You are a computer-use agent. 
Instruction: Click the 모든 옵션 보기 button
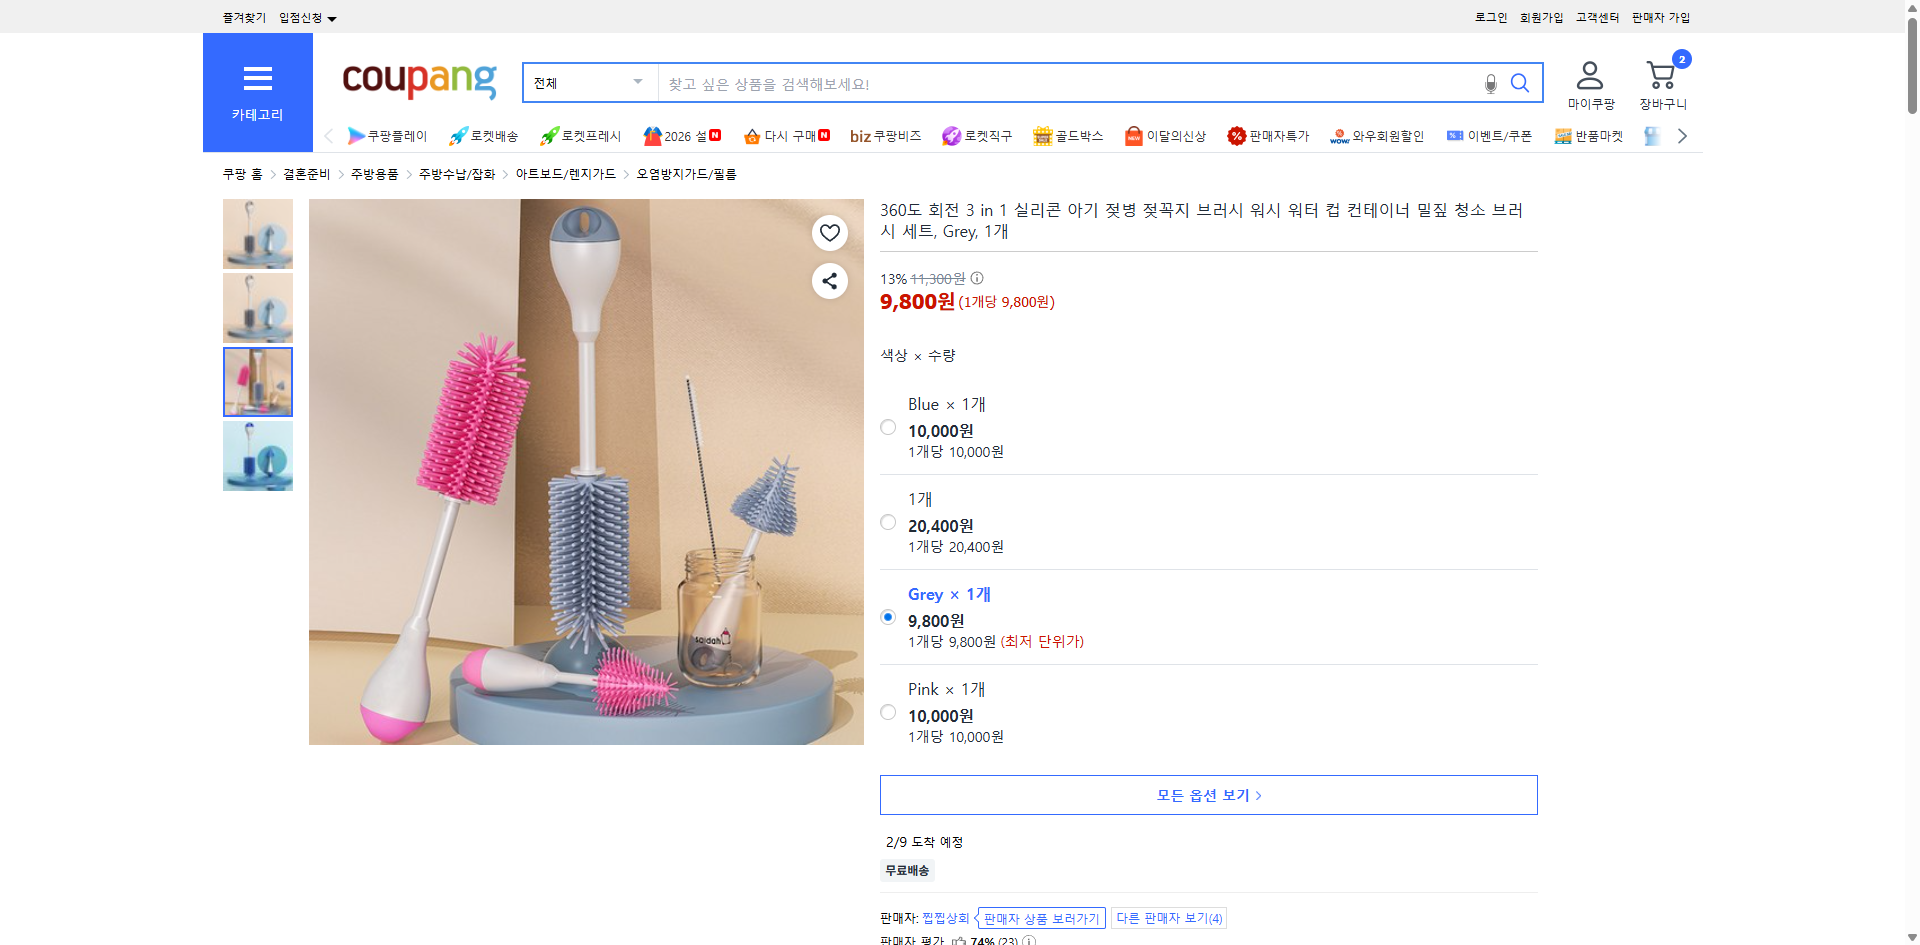click(1207, 795)
